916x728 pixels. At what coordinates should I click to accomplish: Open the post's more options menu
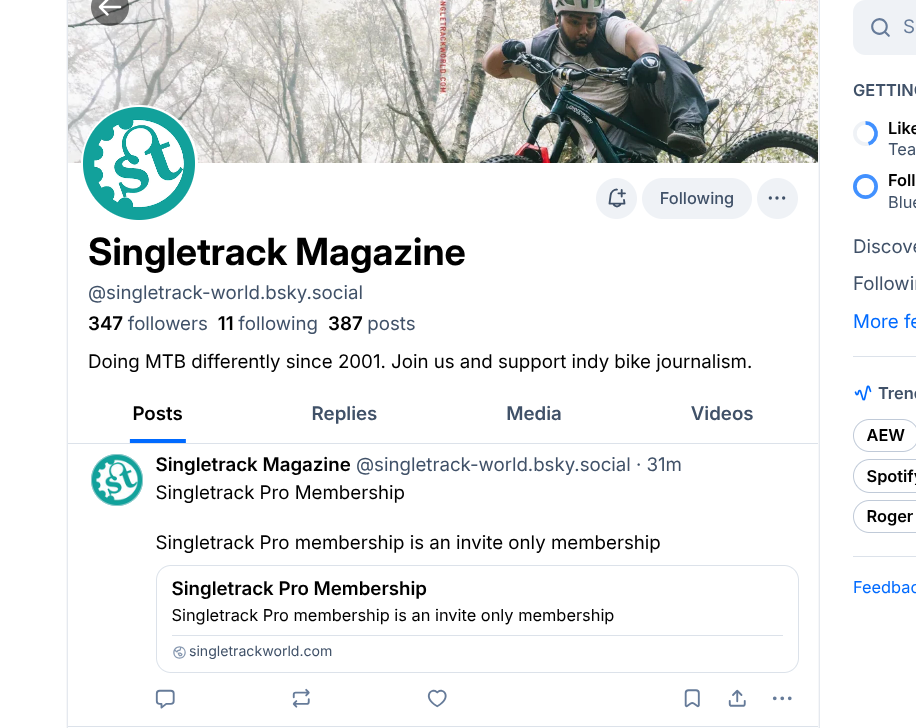pos(782,699)
